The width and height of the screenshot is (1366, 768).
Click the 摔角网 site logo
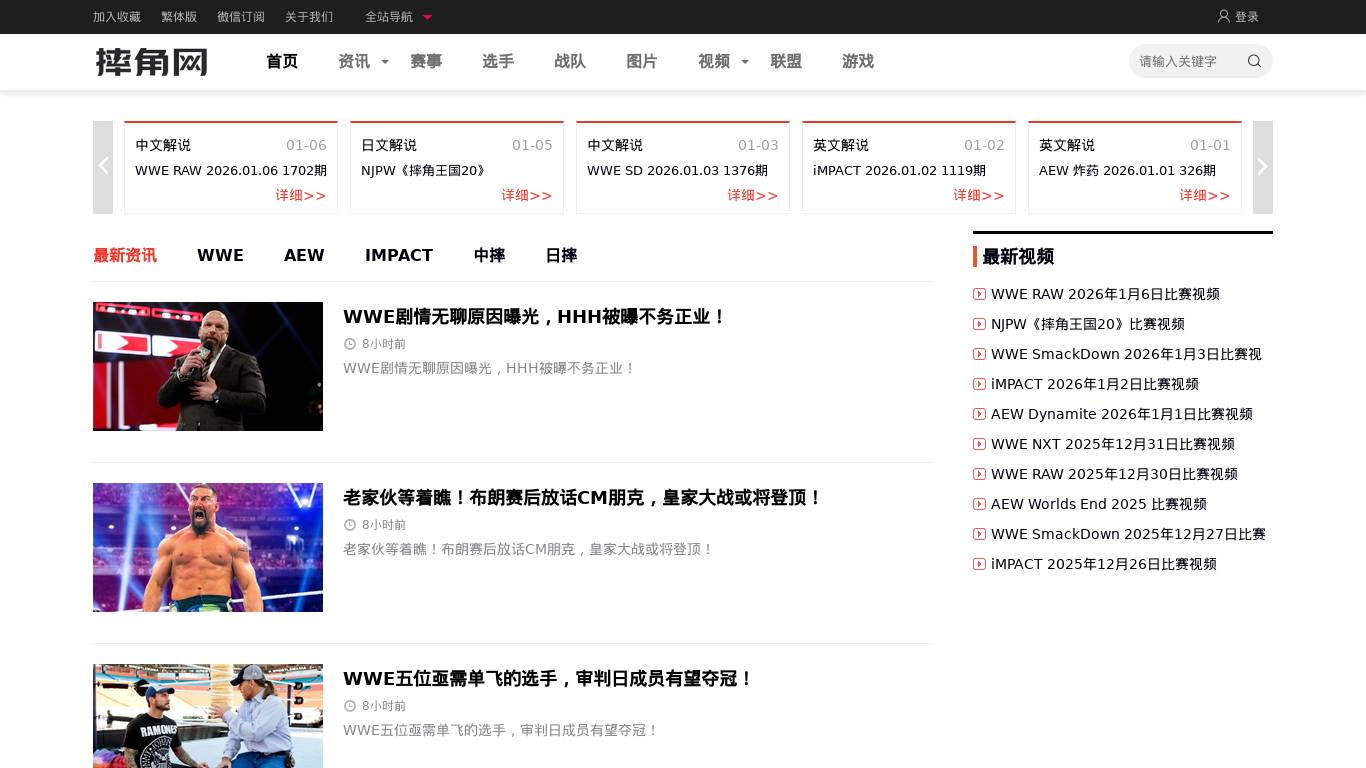click(x=151, y=62)
